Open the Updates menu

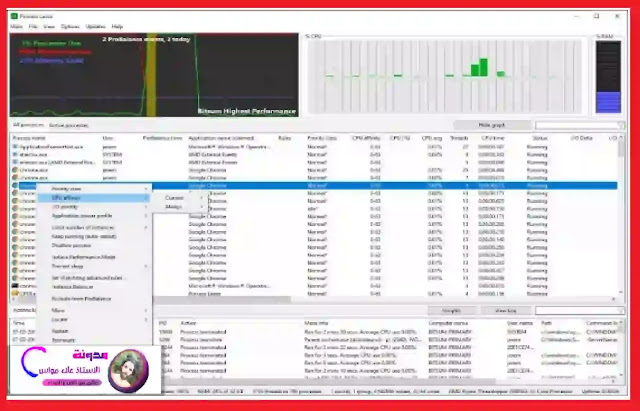pyautogui.click(x=96, y=27)
